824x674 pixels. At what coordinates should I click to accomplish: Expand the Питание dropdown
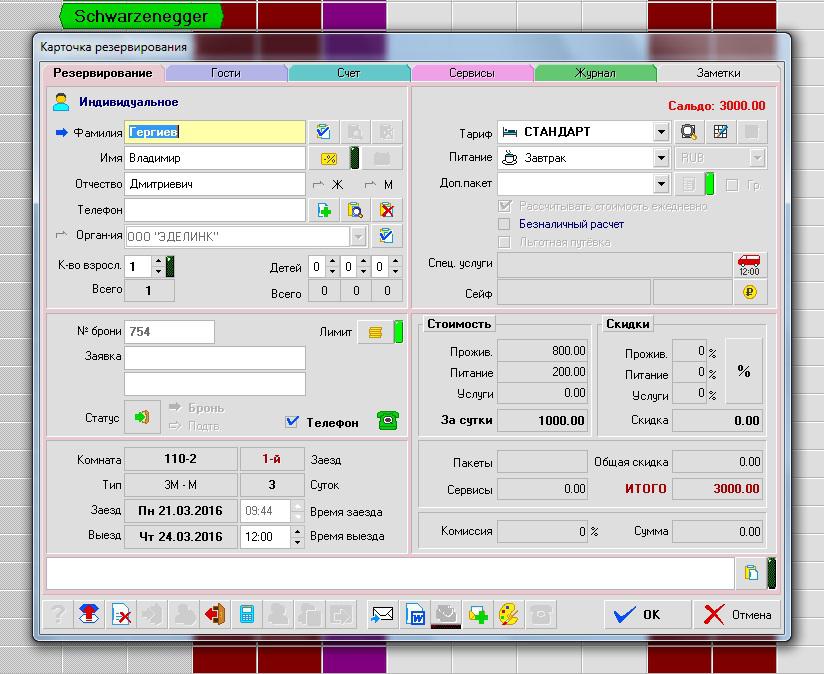point(661,158)
